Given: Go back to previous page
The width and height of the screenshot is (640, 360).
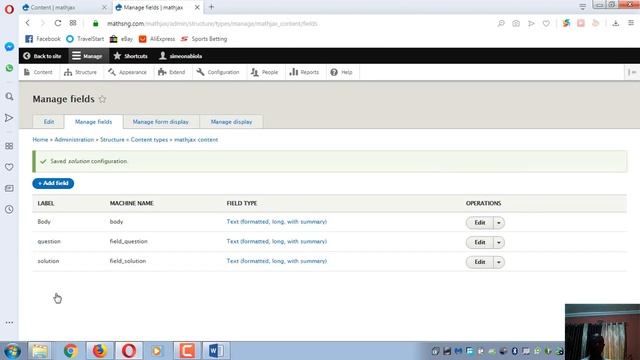Looking at the screenshot, I should tap(28, 23).
